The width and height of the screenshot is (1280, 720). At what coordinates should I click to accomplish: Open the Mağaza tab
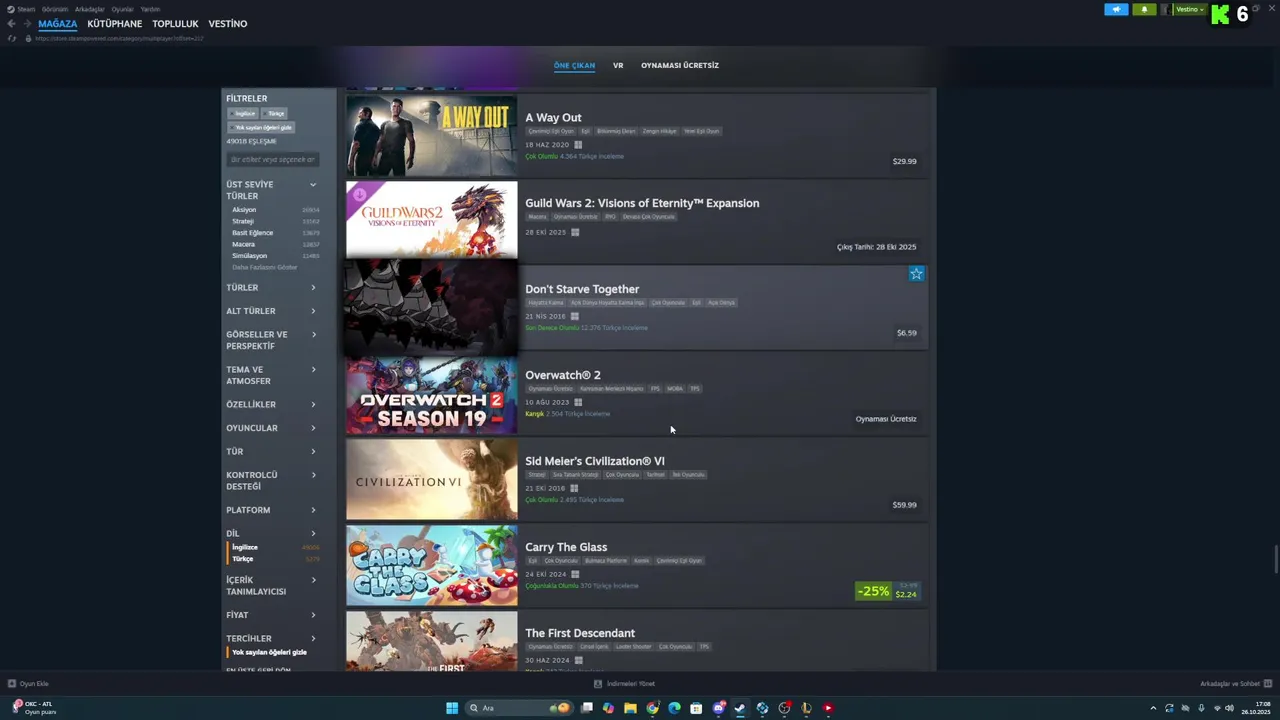pos(58,24)
